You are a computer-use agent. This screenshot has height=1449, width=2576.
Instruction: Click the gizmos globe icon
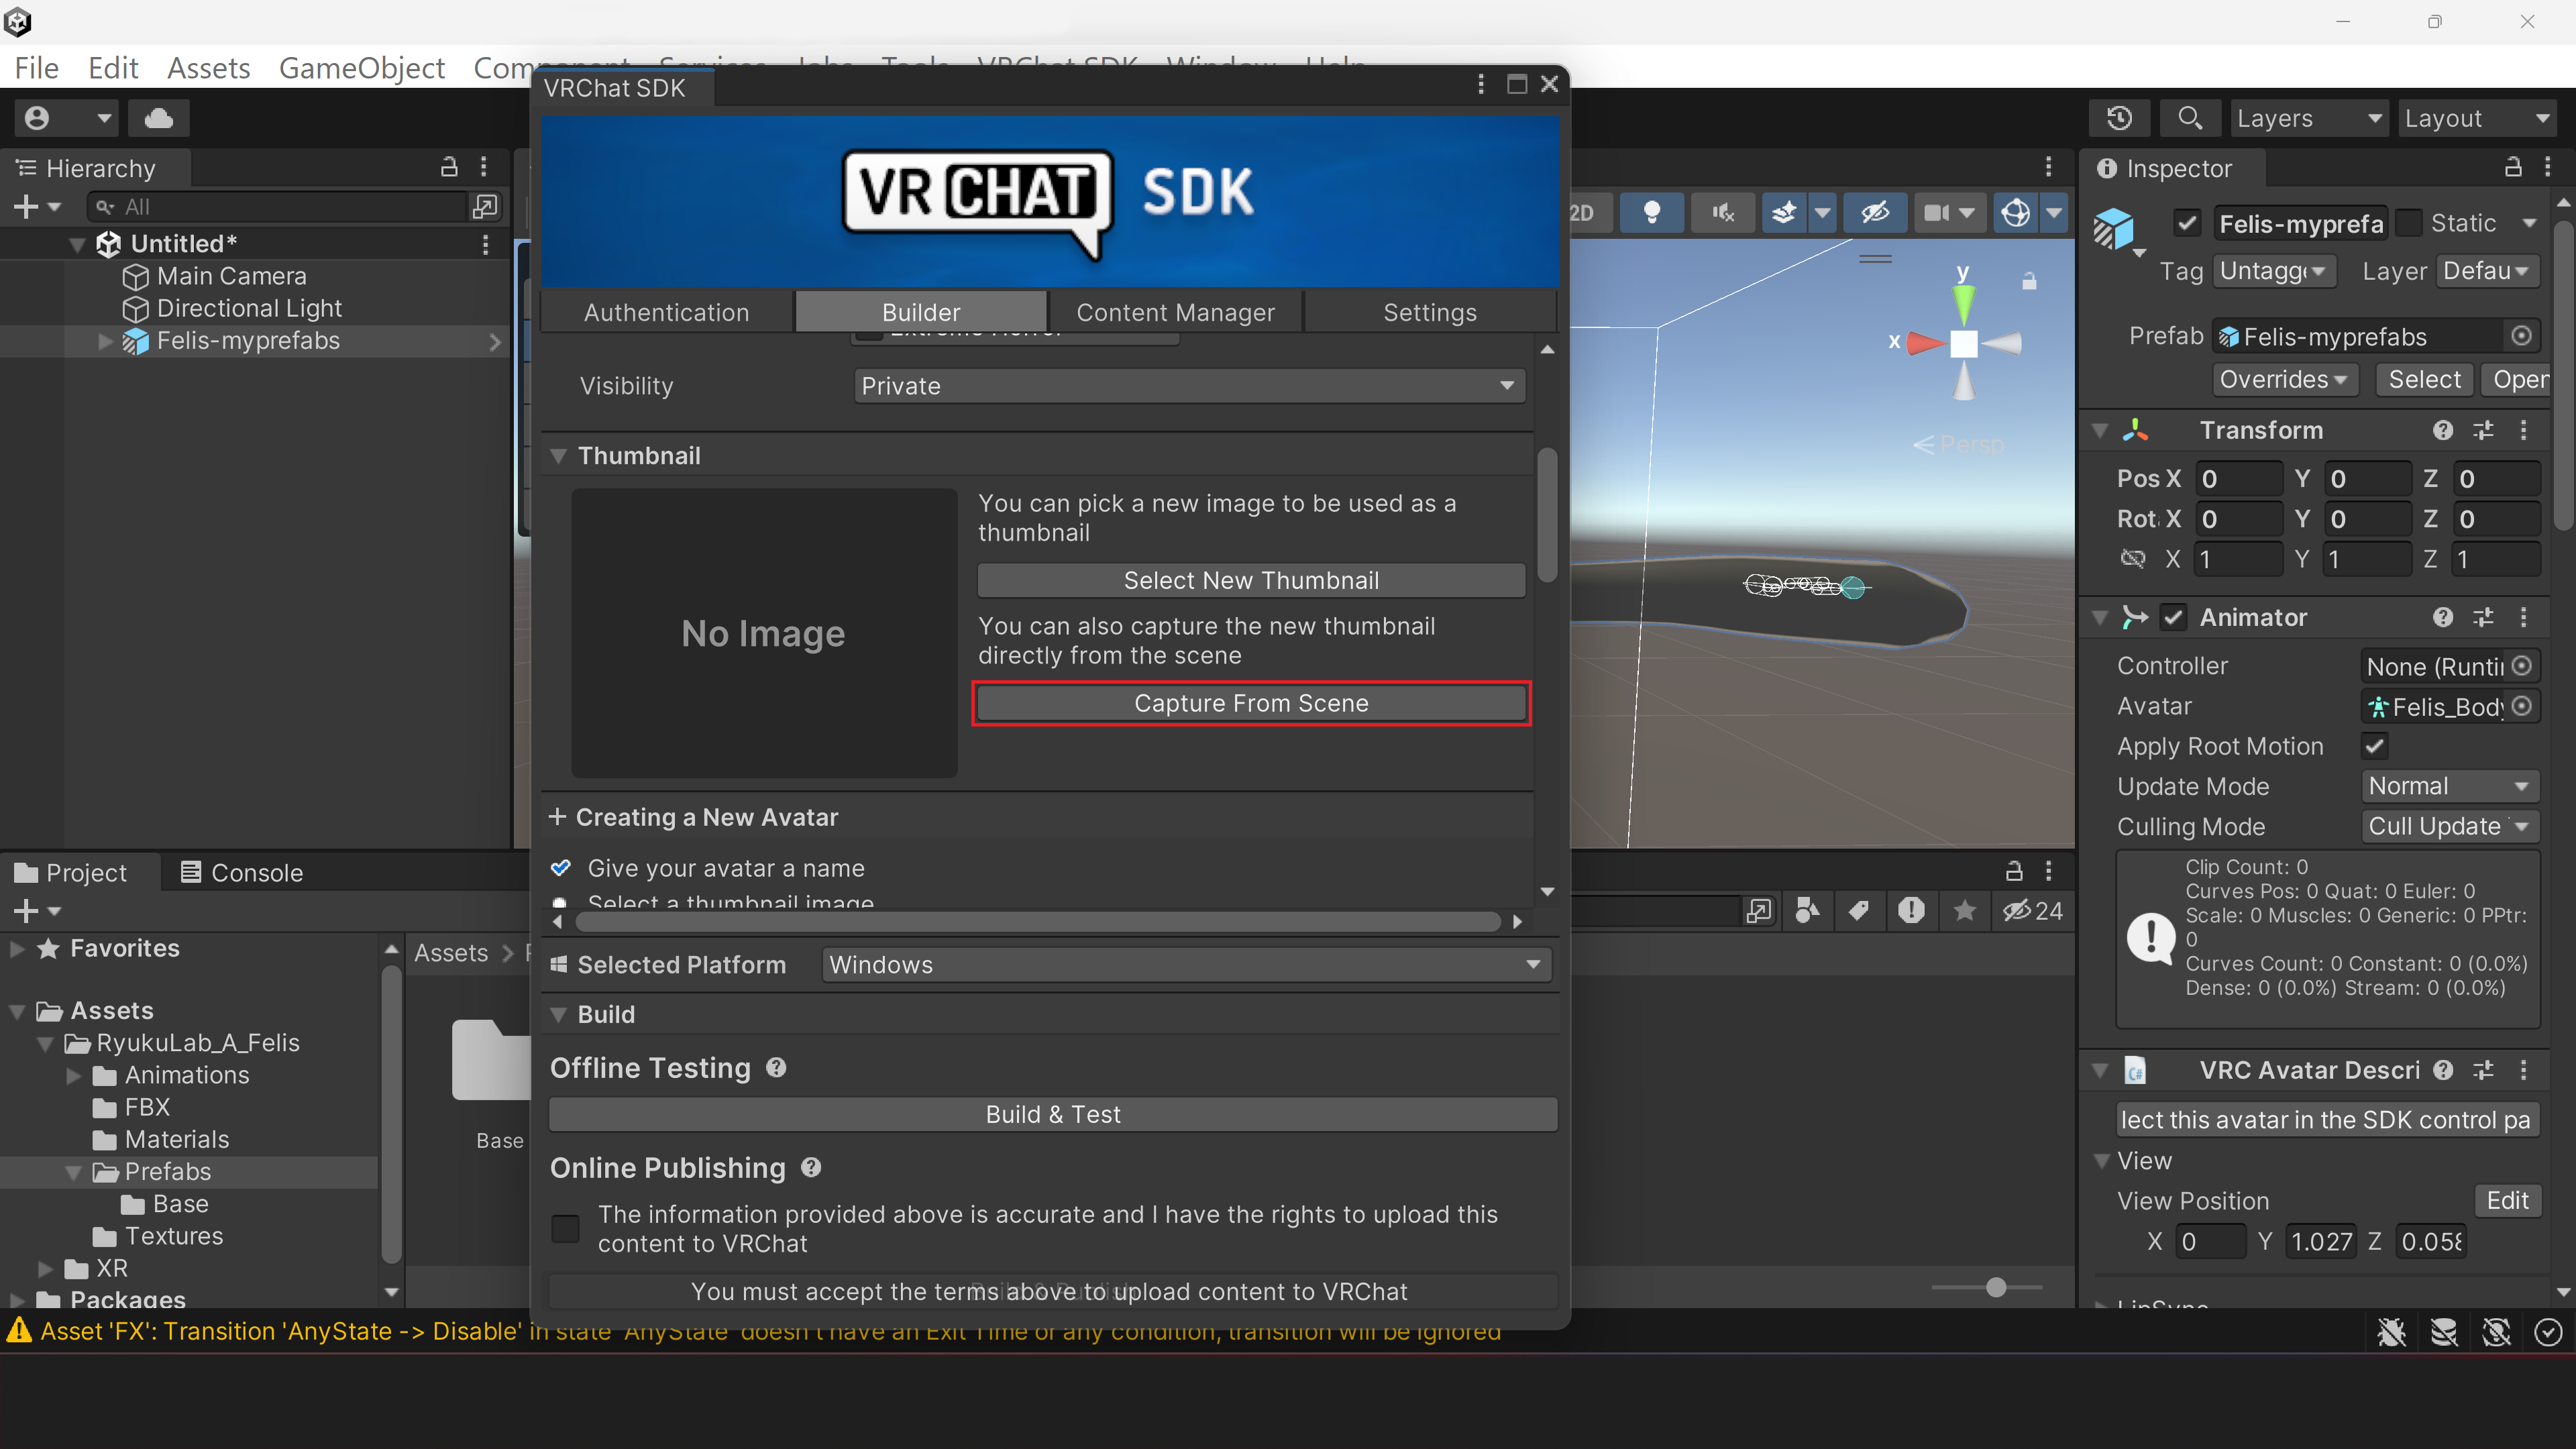(2015, 212)
